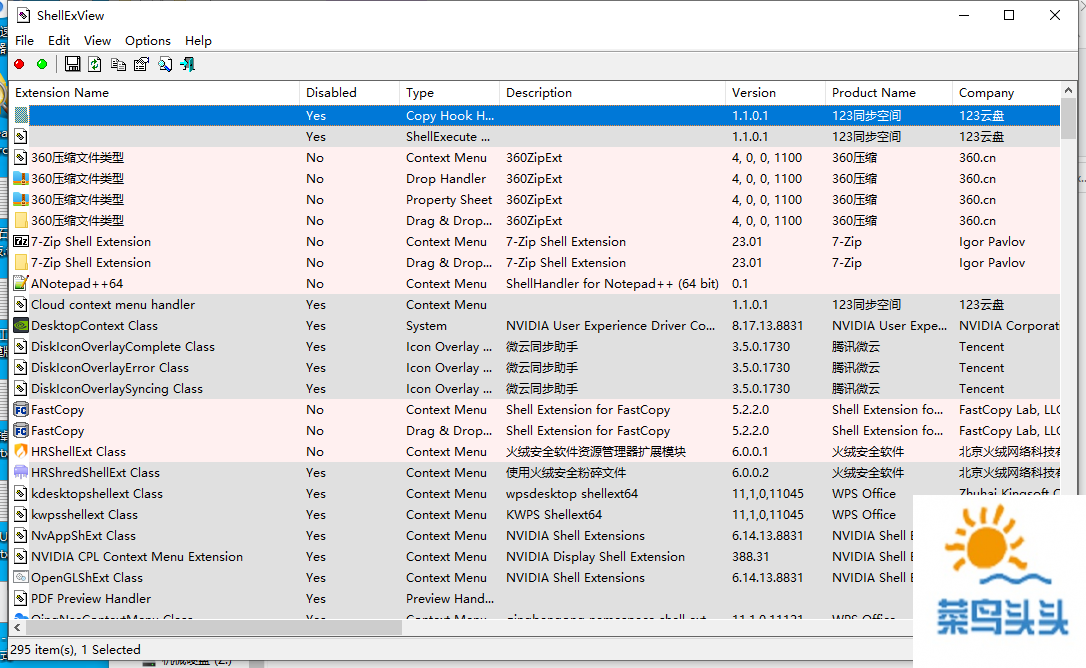Image resolution: width=1086 pixels, height=668 pixels.
Task: Sort by the Description column header
Action: [x=612, y=93]
